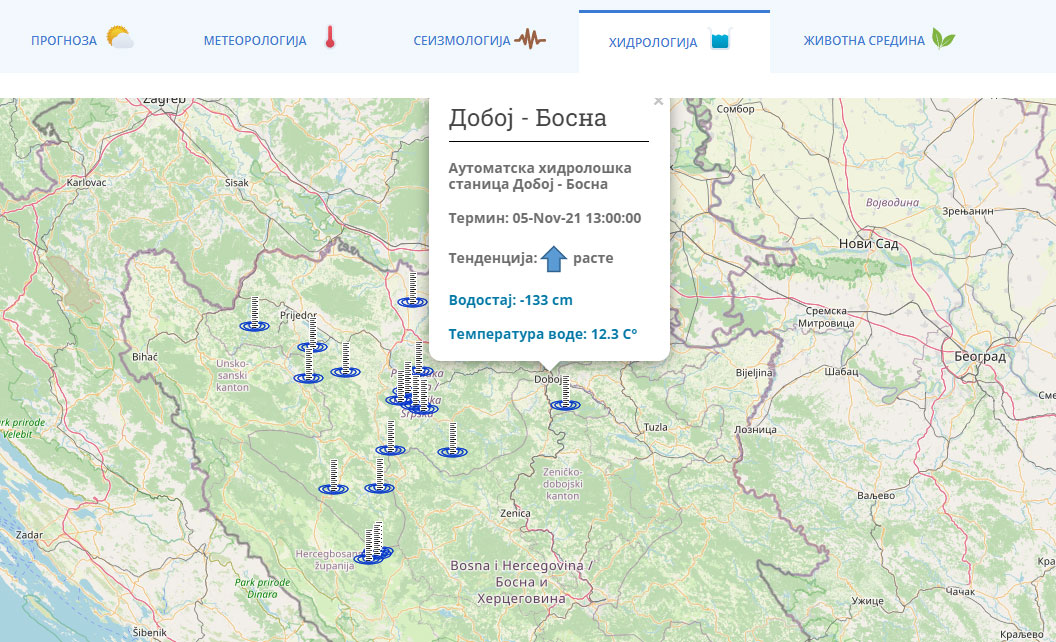This screenshot has width=1056, height=642.
Task: Click the thermometer icon next to Метеорологија
Action: (x=329, y=39)
